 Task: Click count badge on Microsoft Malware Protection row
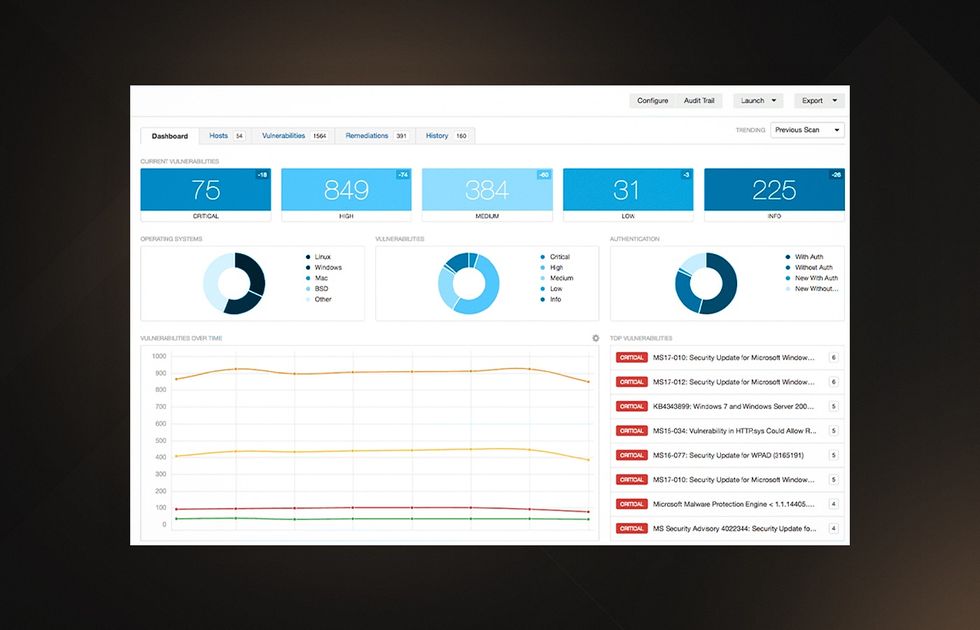point(833,504)
